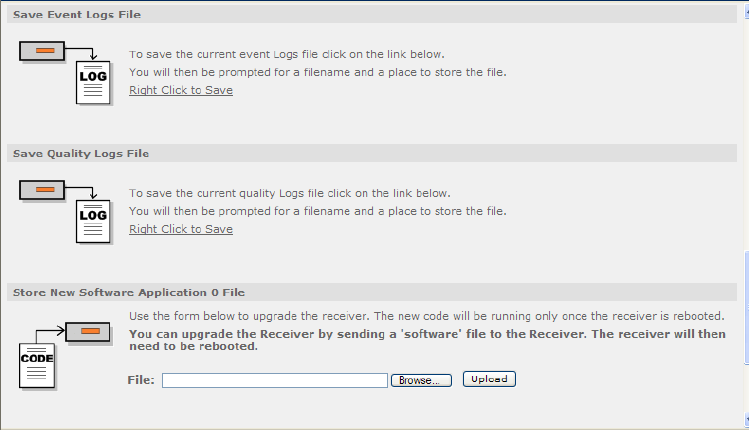Click the 'File:' label beside the input
Image resolution: width=749 pixels, height=430 pixels.
point(141,380)
